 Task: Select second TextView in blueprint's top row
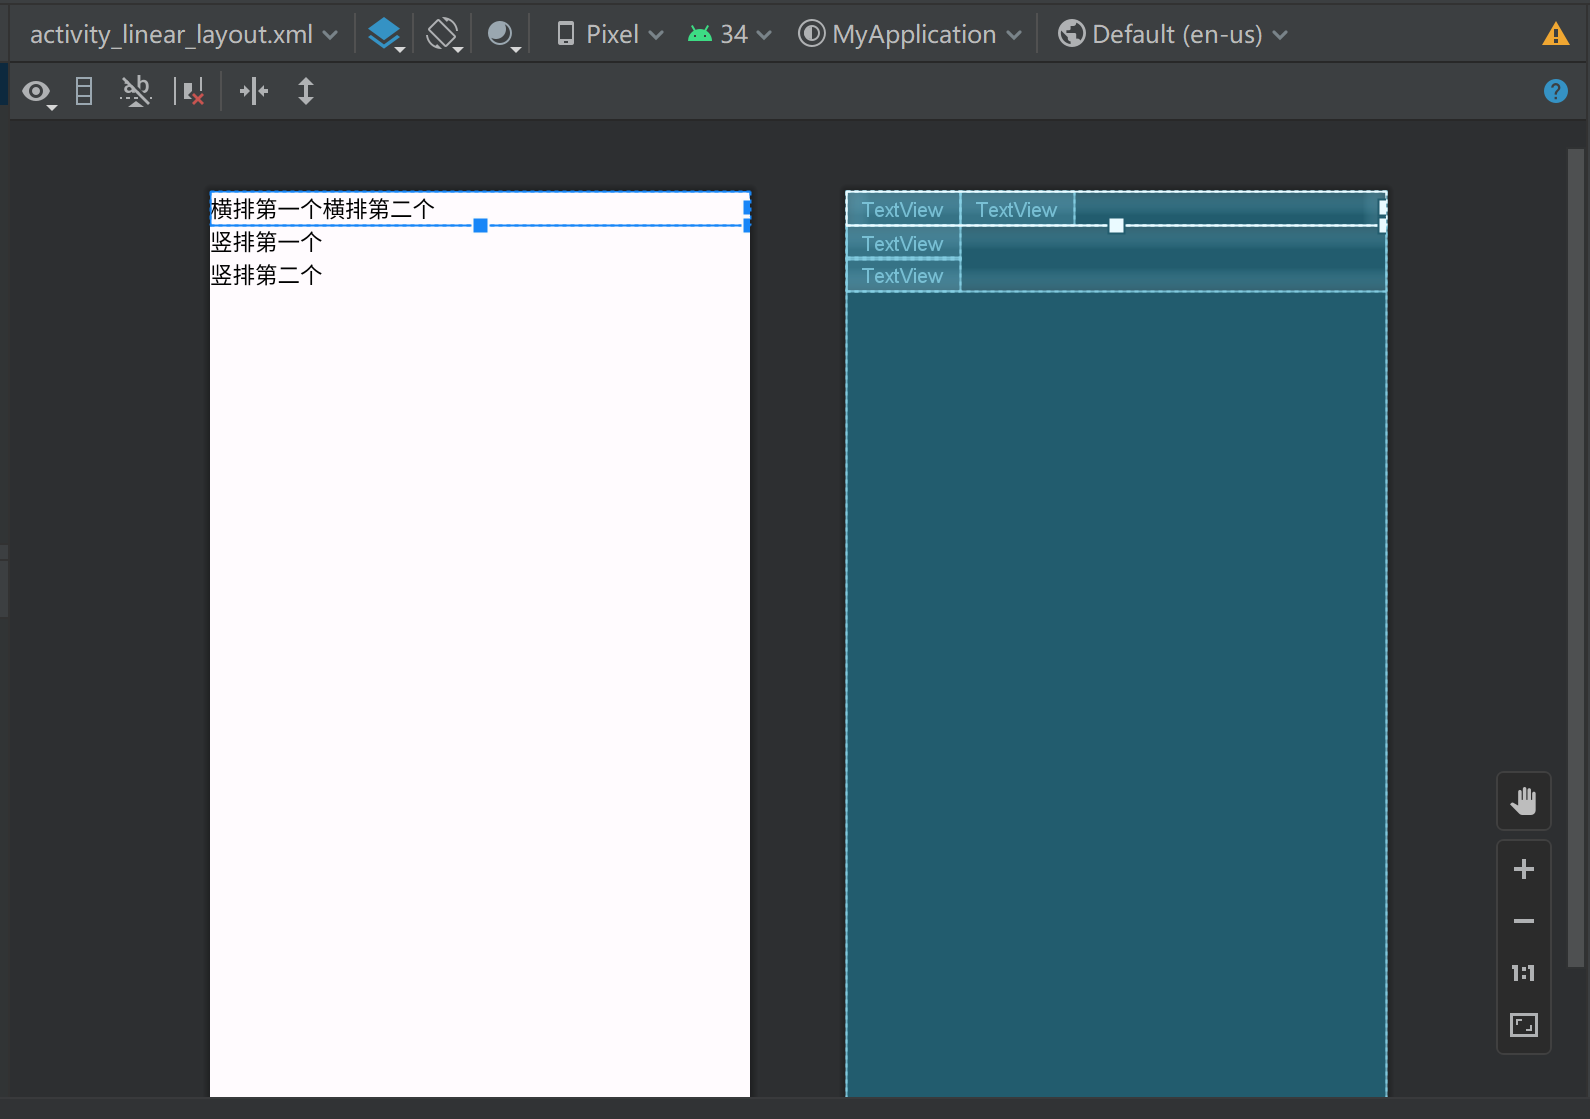coord(1017,209)
